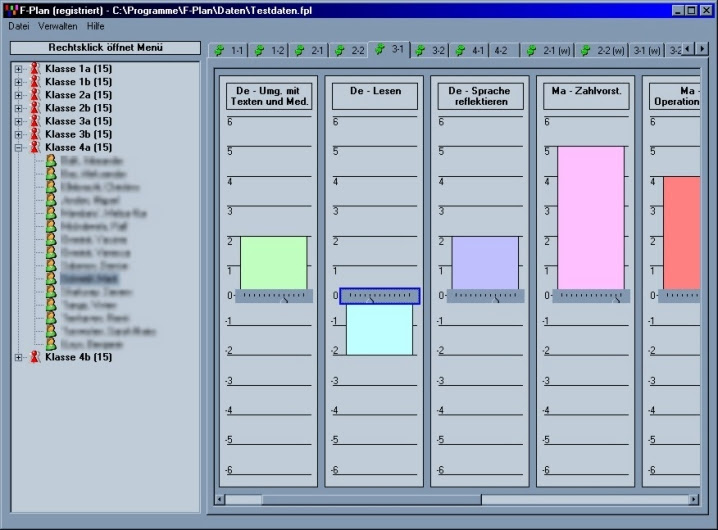Click the green figure icon on tab 4-1

tap(460, 50)
